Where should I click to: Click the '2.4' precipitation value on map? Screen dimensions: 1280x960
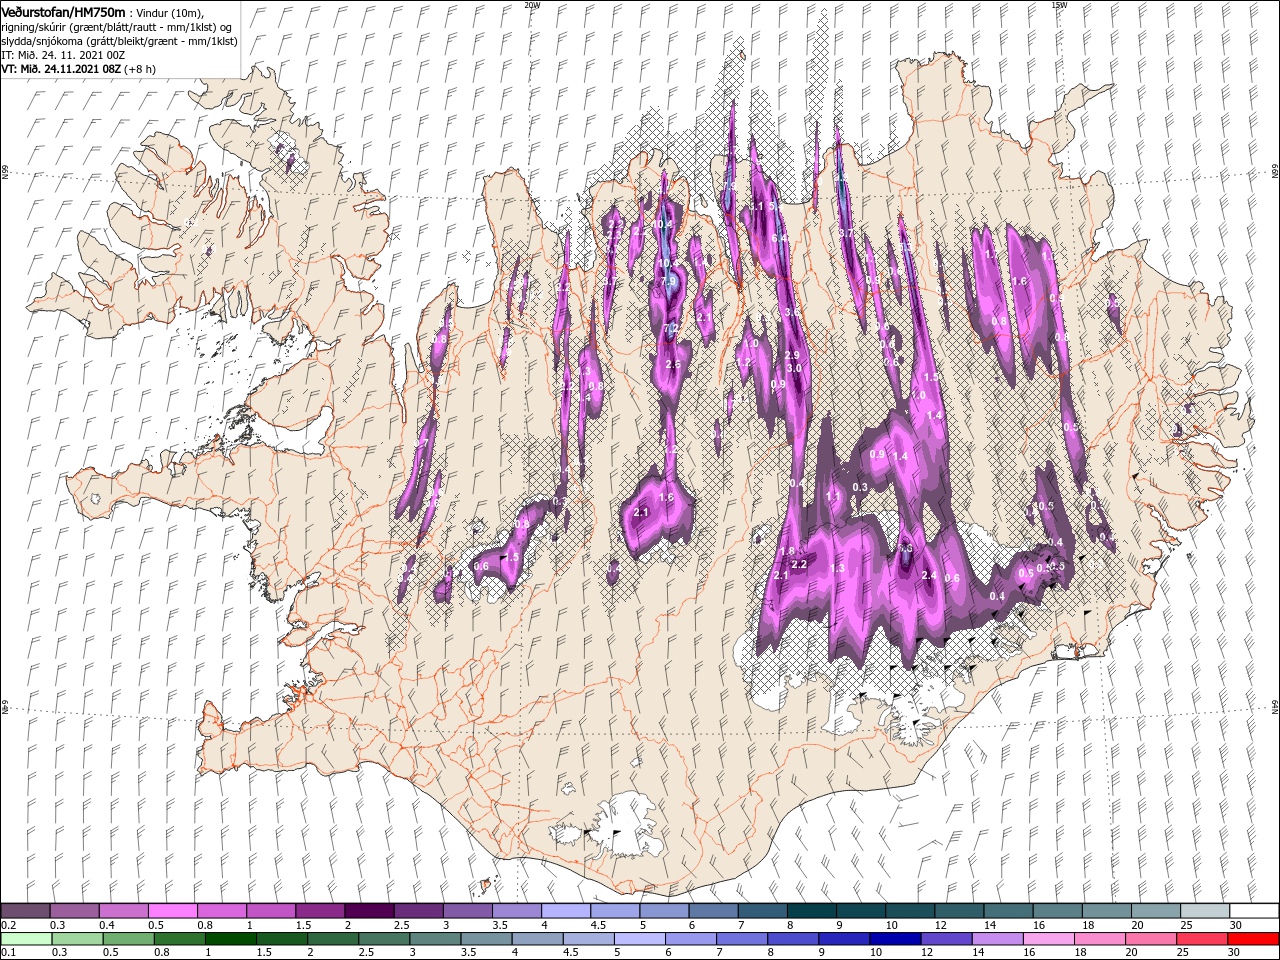928,575
